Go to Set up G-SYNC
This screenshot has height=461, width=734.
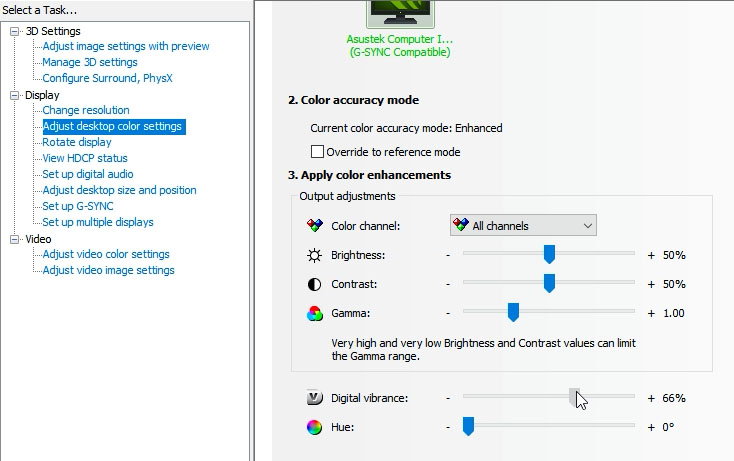click(78, 206)
